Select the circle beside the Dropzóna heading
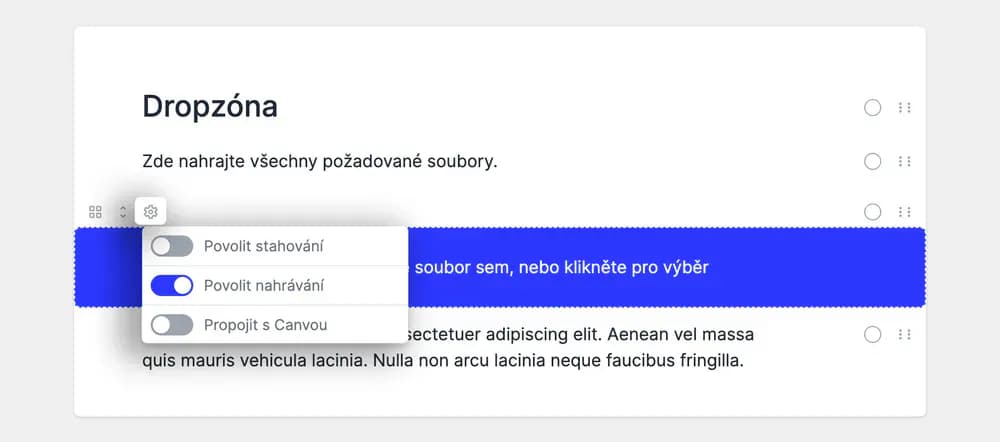Screen dimensions: 1000x442 coord(873,108)
